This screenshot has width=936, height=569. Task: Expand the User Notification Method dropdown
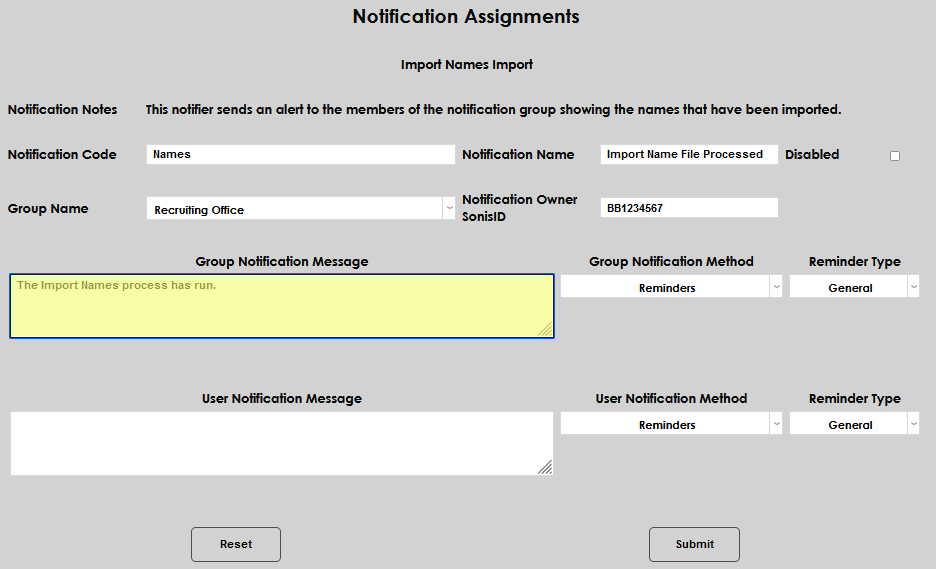[x=671, y=425]
